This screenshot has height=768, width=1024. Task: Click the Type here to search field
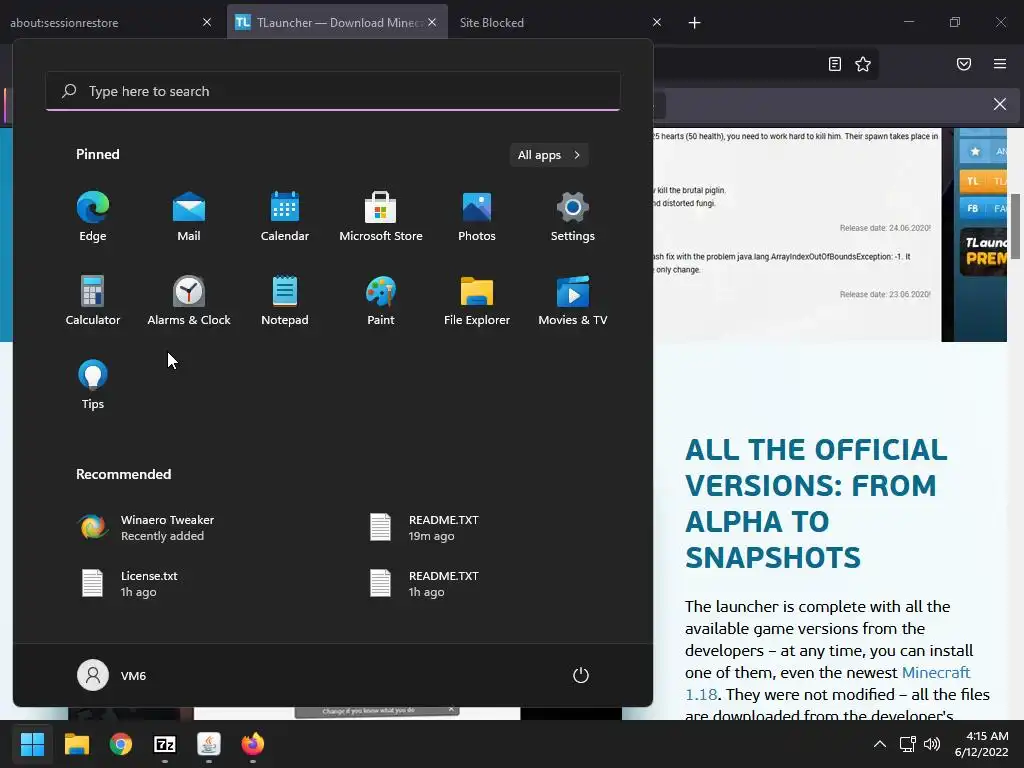[x=333, y=91]
